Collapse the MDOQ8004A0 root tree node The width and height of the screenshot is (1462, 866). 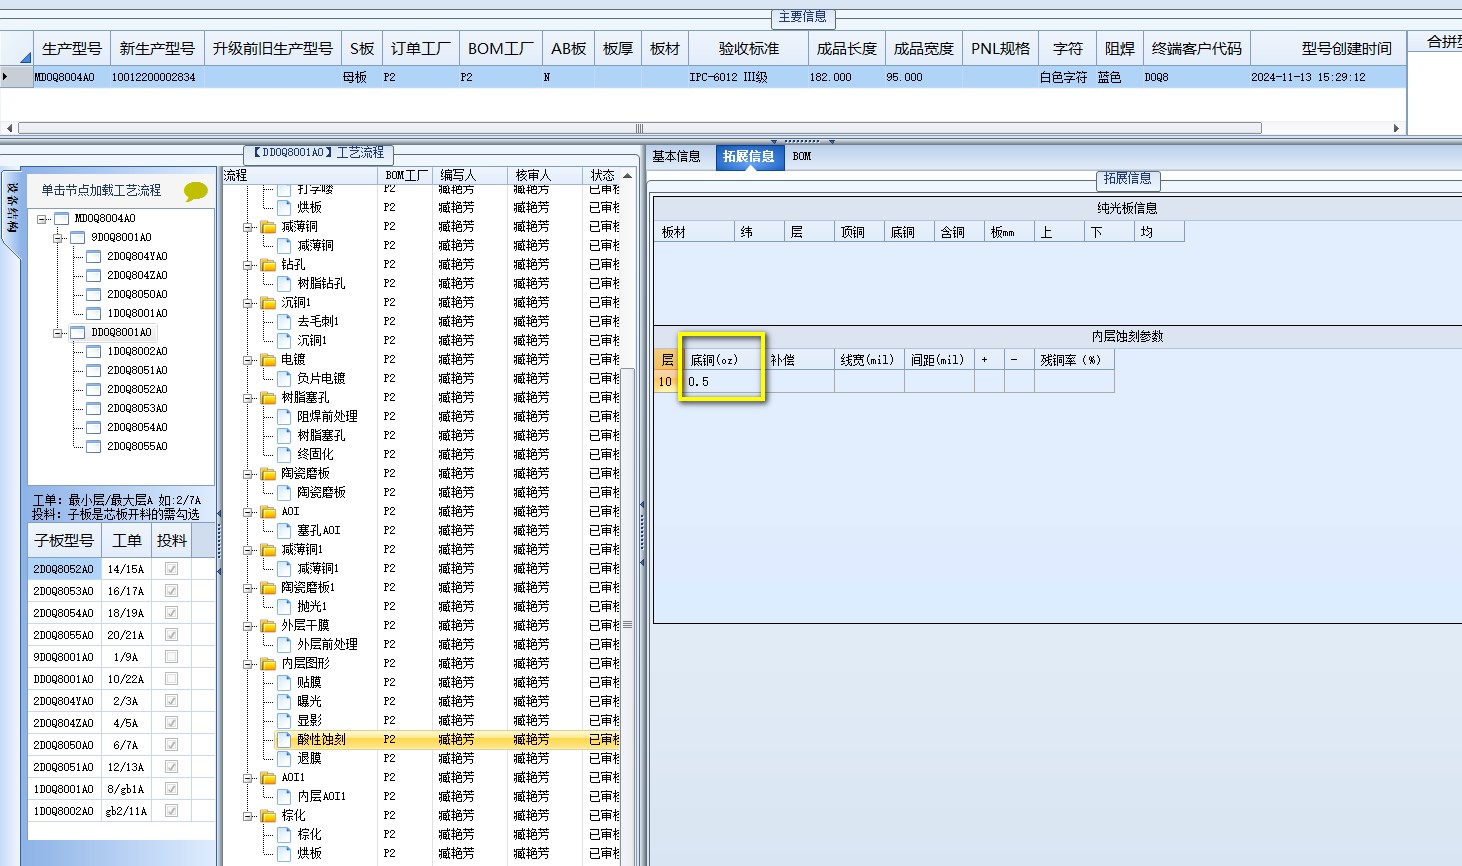(43, 219)
